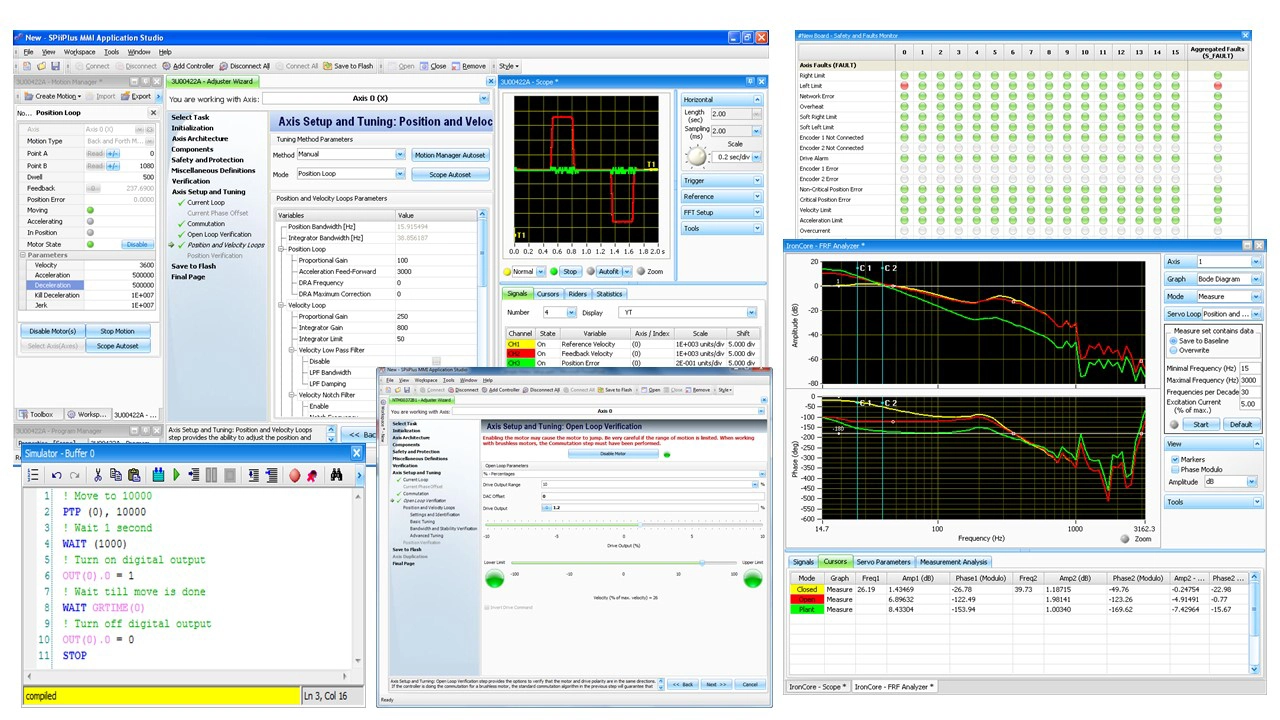Click Motion Manager Autoset button
The width and height of the screenshot is (1280, 720).
[x=450, y=155]
